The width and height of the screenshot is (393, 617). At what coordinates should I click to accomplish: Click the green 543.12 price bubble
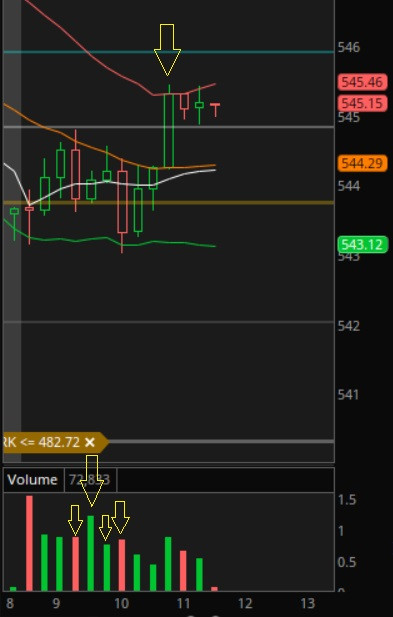[362, 245]
